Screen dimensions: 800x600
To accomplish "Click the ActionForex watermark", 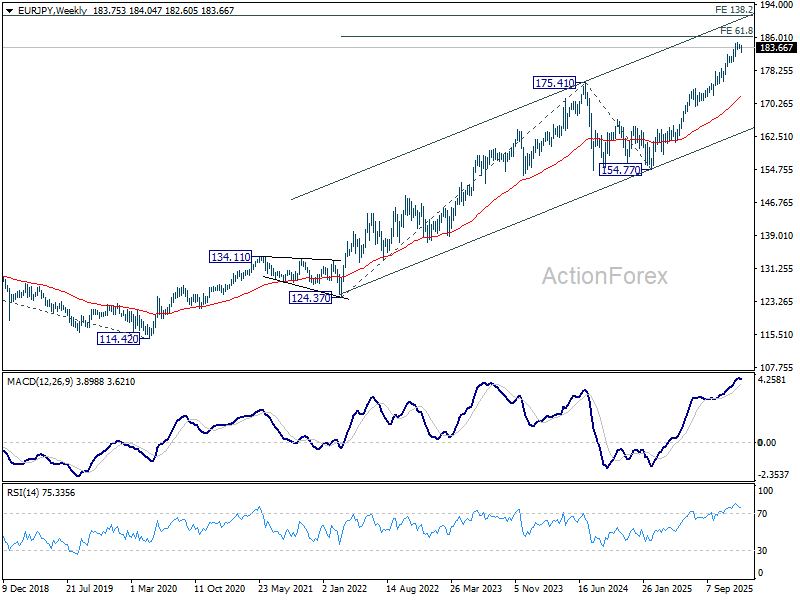I will click(605, 276).
